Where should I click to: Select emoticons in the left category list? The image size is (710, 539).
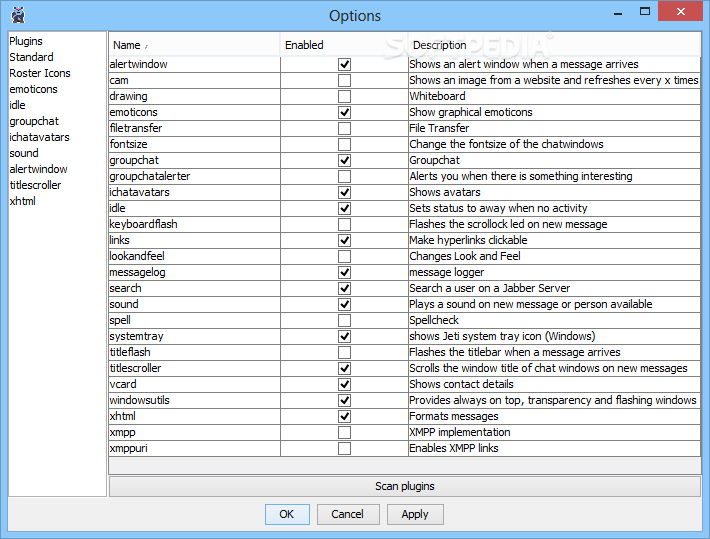(34, 89)
